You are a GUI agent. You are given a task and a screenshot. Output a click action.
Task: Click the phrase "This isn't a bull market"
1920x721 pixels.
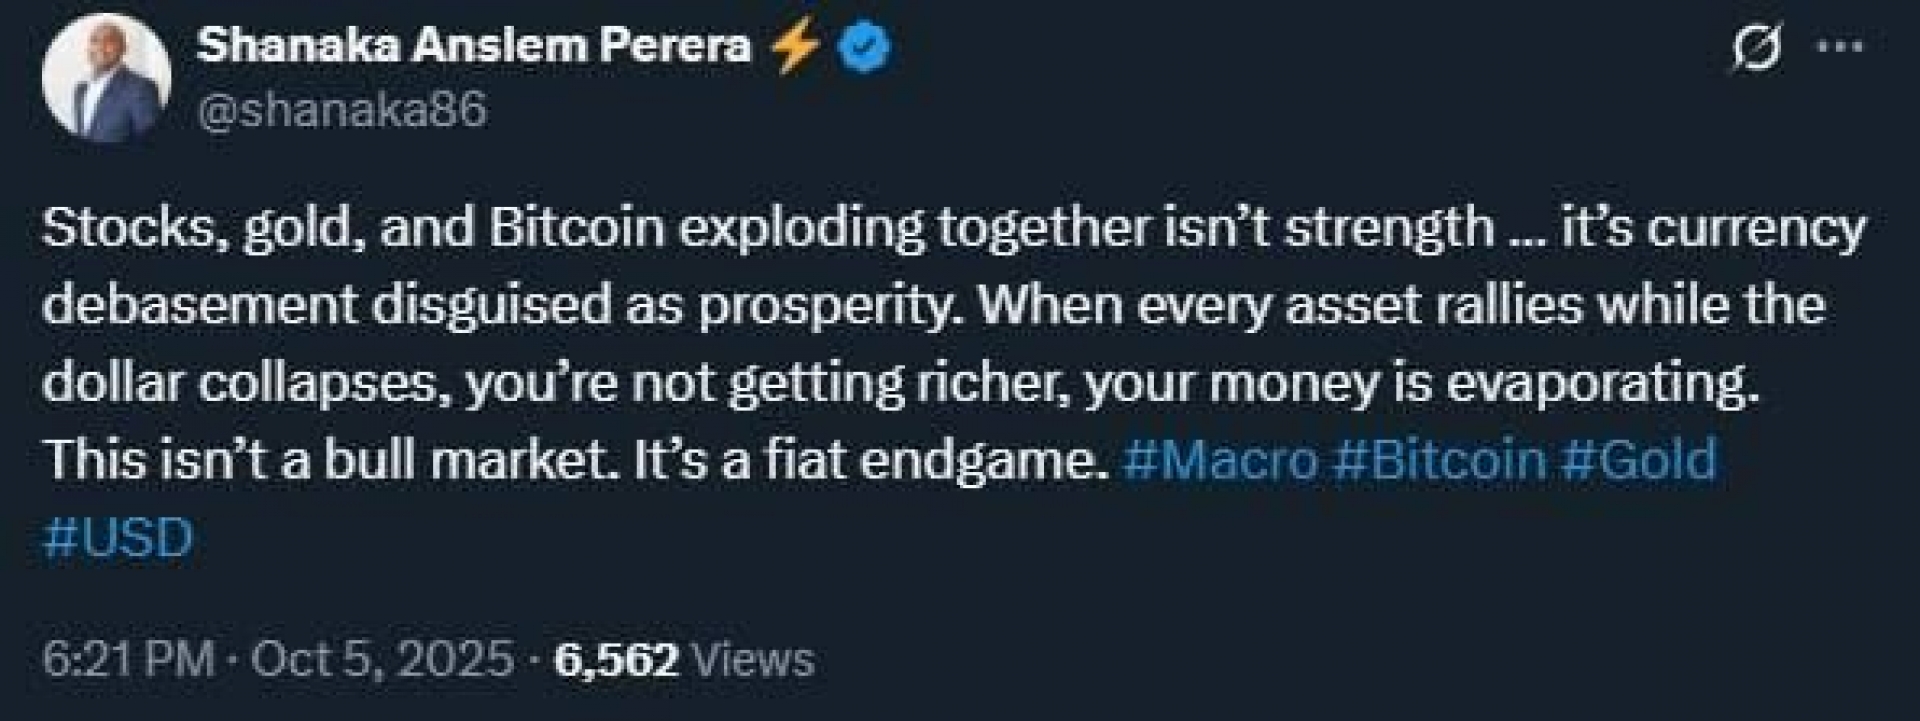[332, 460]
